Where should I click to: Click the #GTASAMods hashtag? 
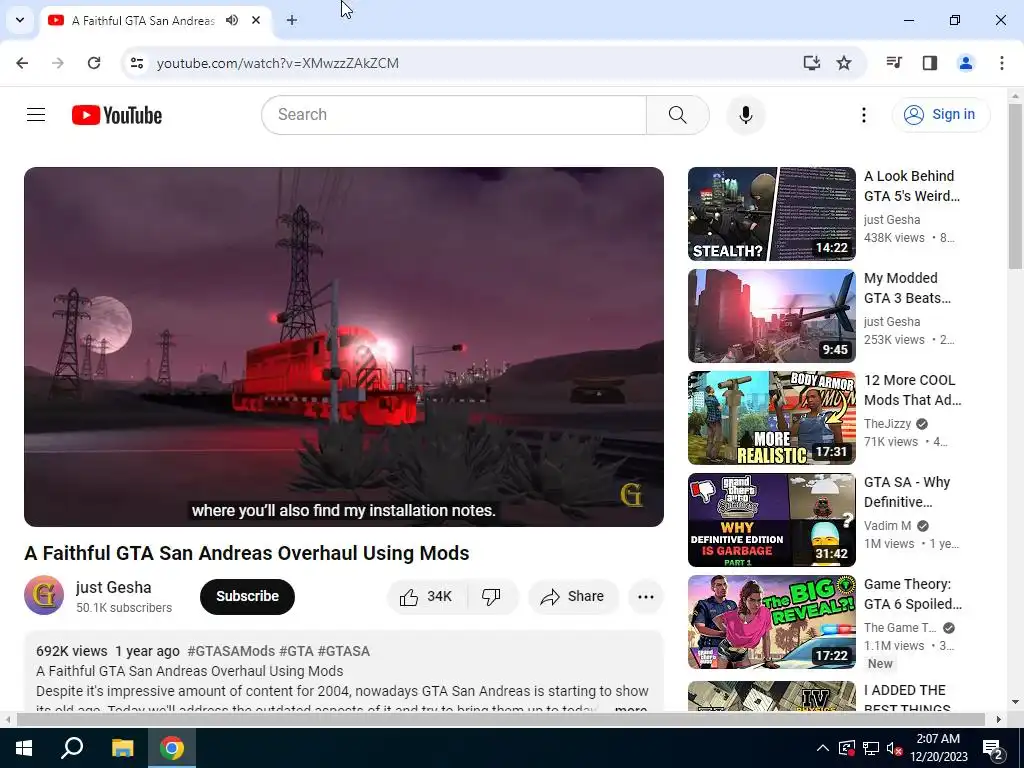pyautogui.click(x=231, y=651)
